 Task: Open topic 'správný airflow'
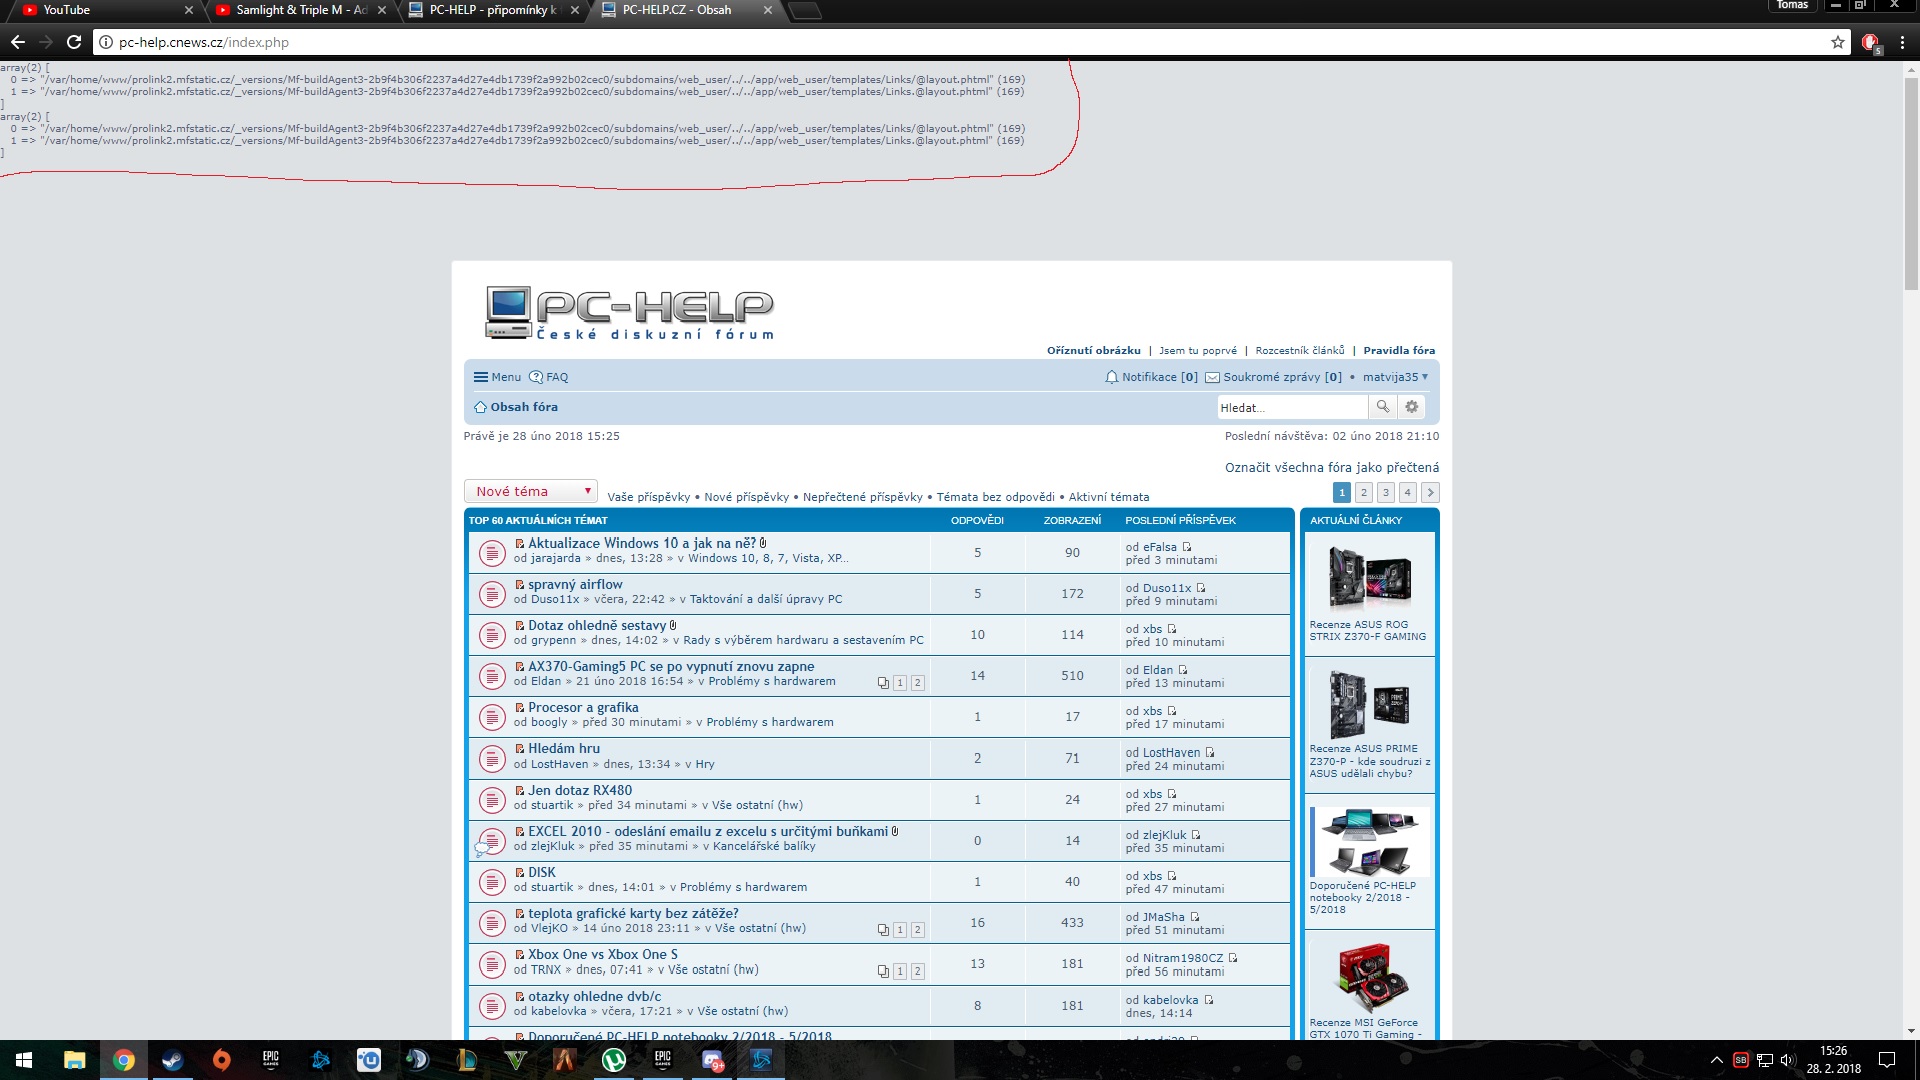coord(575,584)
